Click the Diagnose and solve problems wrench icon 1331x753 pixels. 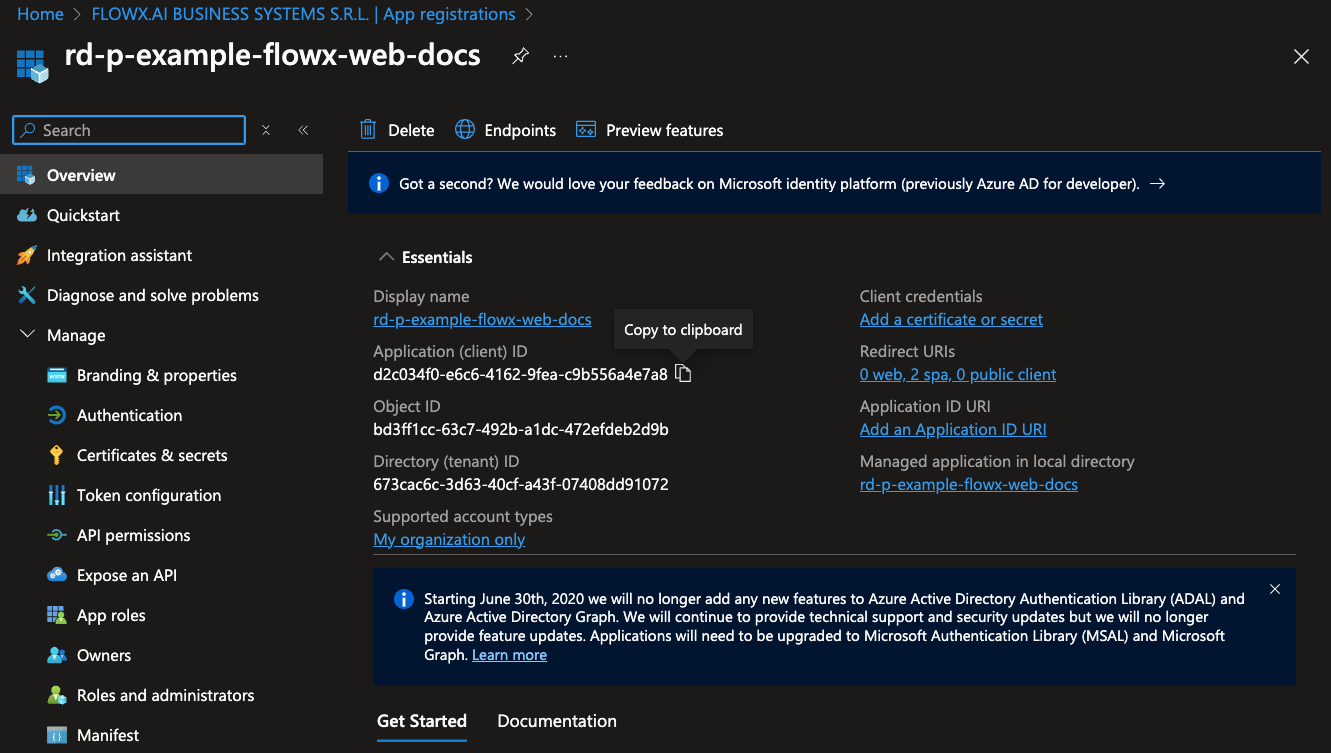tap(27, 295)
